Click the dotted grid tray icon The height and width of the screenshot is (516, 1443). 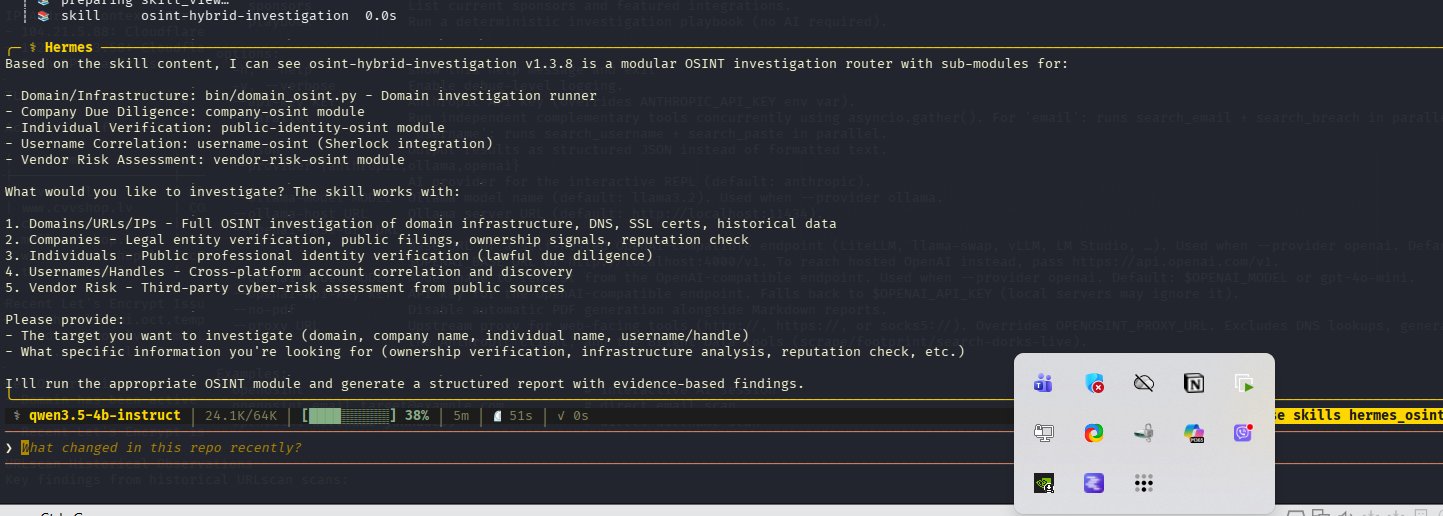(x=1144, y=484)
